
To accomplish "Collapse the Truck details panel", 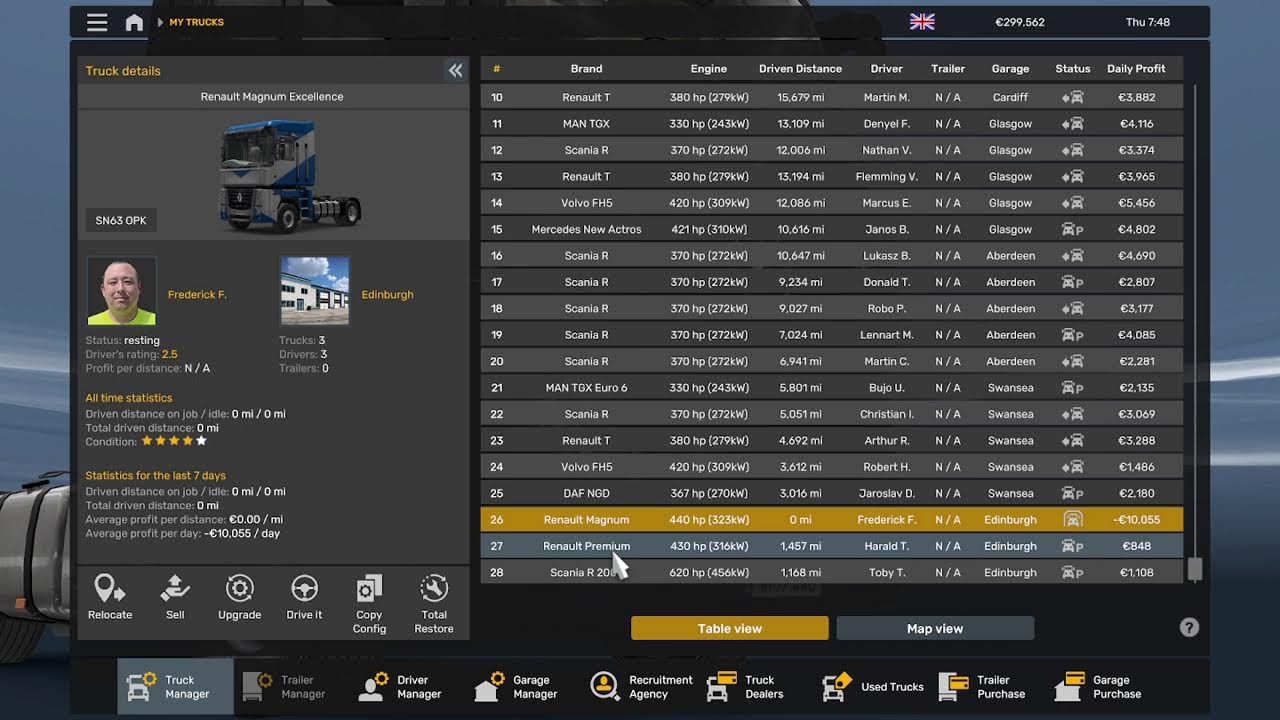I will (455, 70).
